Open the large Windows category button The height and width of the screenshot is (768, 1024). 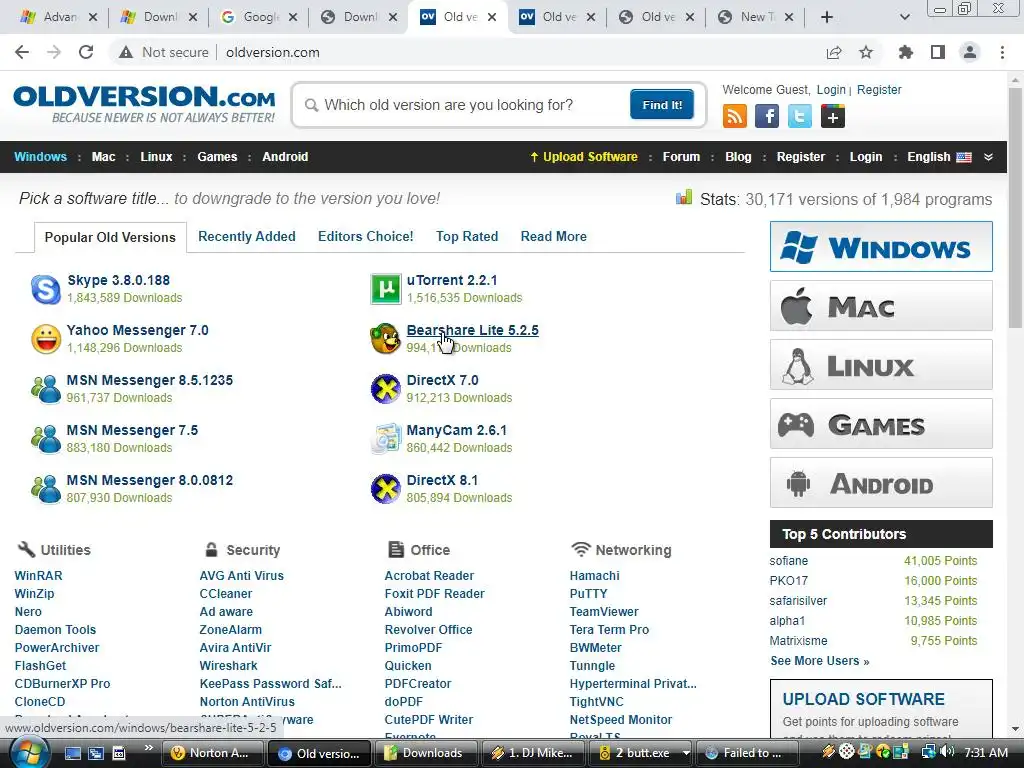click(881, 247)
